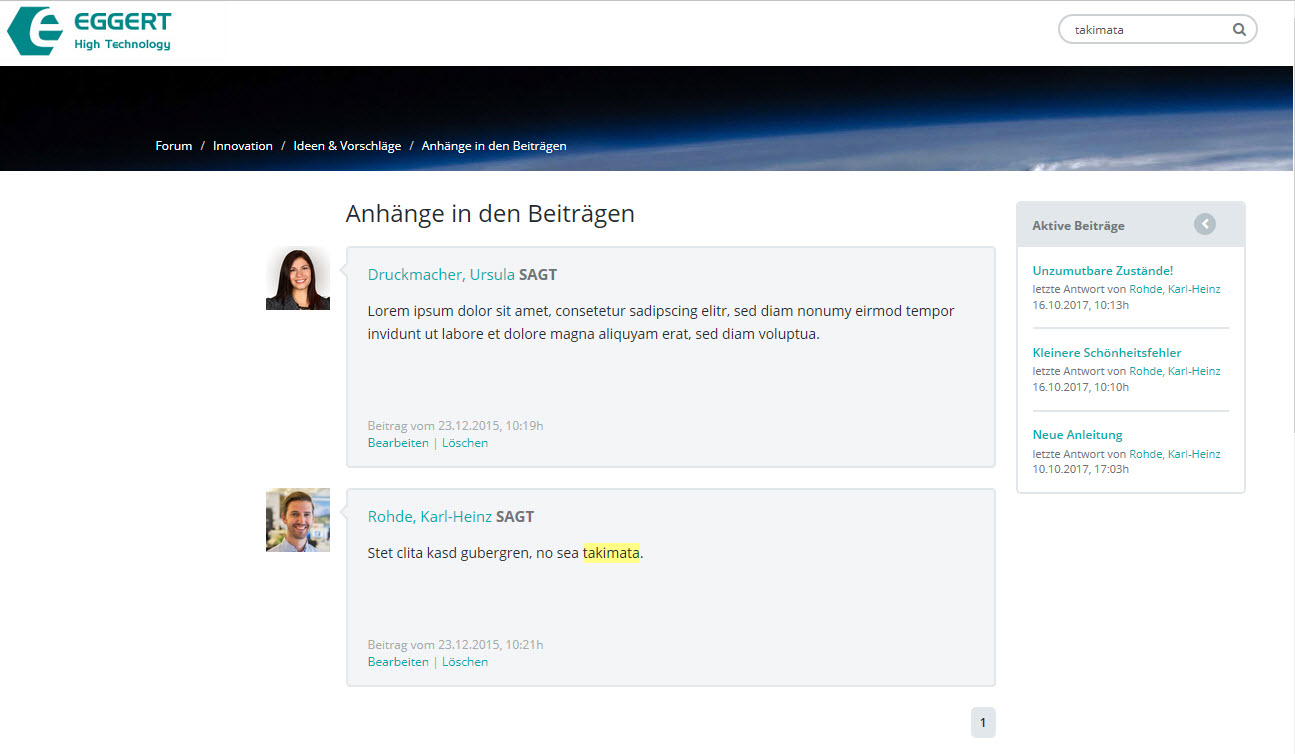The image size is (1295, 754).
Task: Open Forum breadcrumb link
Action: point(174,146)
